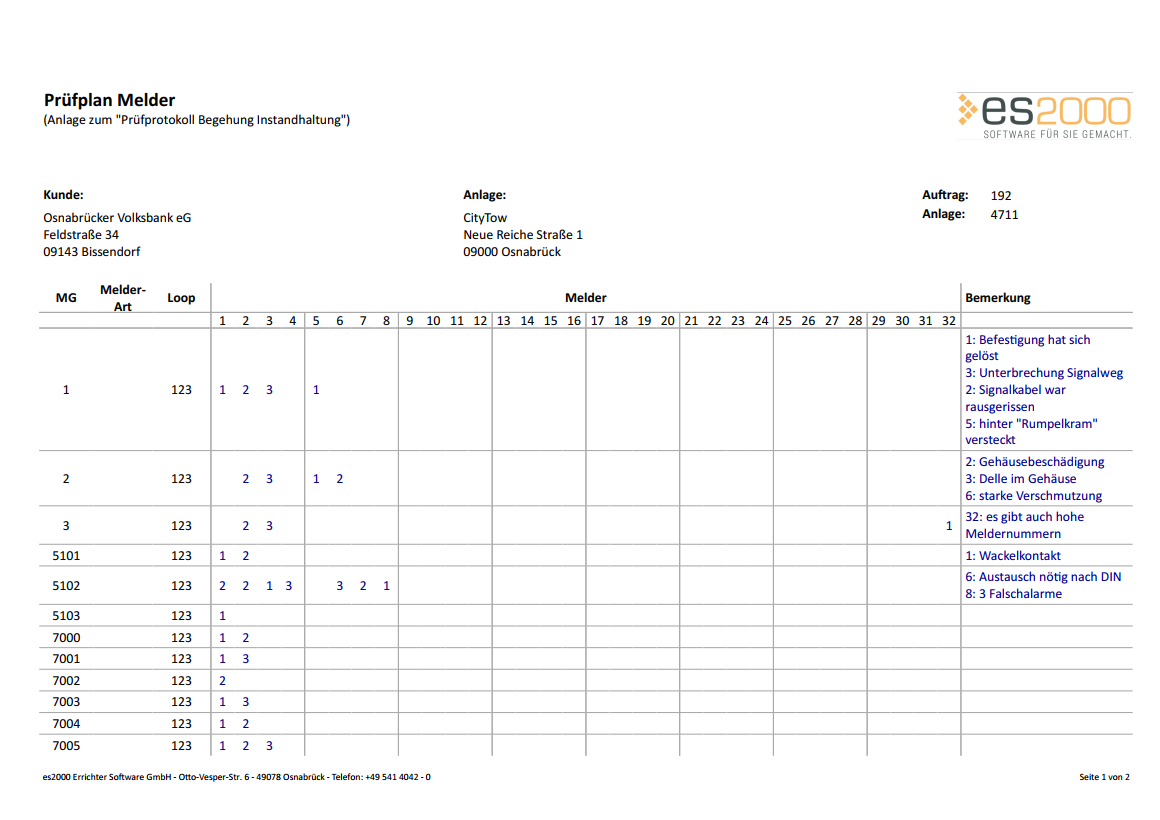Select the "Anlage:" heading above CityTow
Image resolution: width=1160 pixels, height=820 pixels.
point(485,195)
